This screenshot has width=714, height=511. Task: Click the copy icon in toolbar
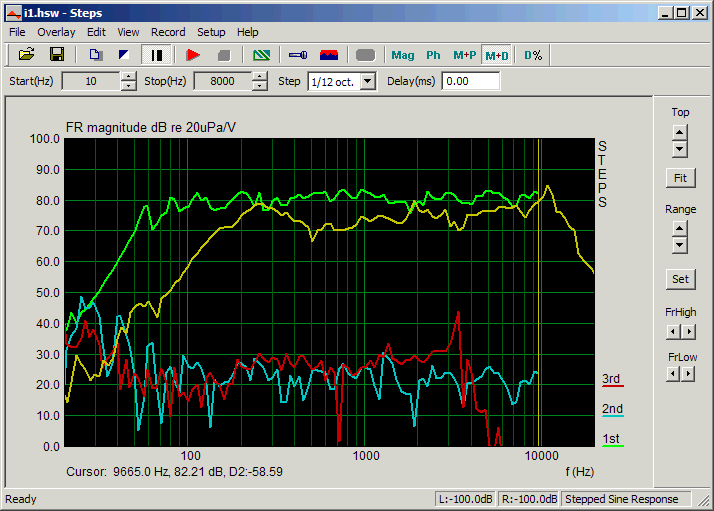tap(95, 55)
